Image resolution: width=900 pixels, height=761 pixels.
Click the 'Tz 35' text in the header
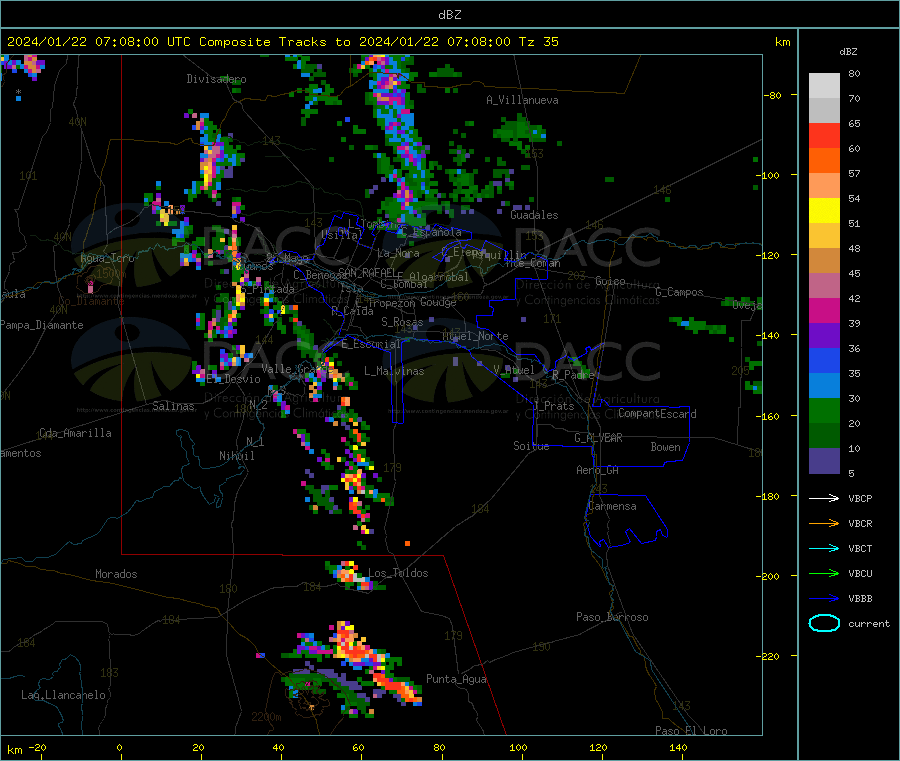(x=538, y=42)
